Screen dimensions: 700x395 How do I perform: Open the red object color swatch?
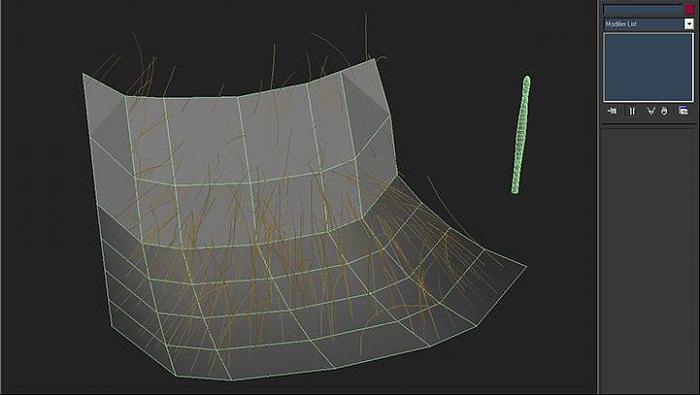(x=689, y=9)
